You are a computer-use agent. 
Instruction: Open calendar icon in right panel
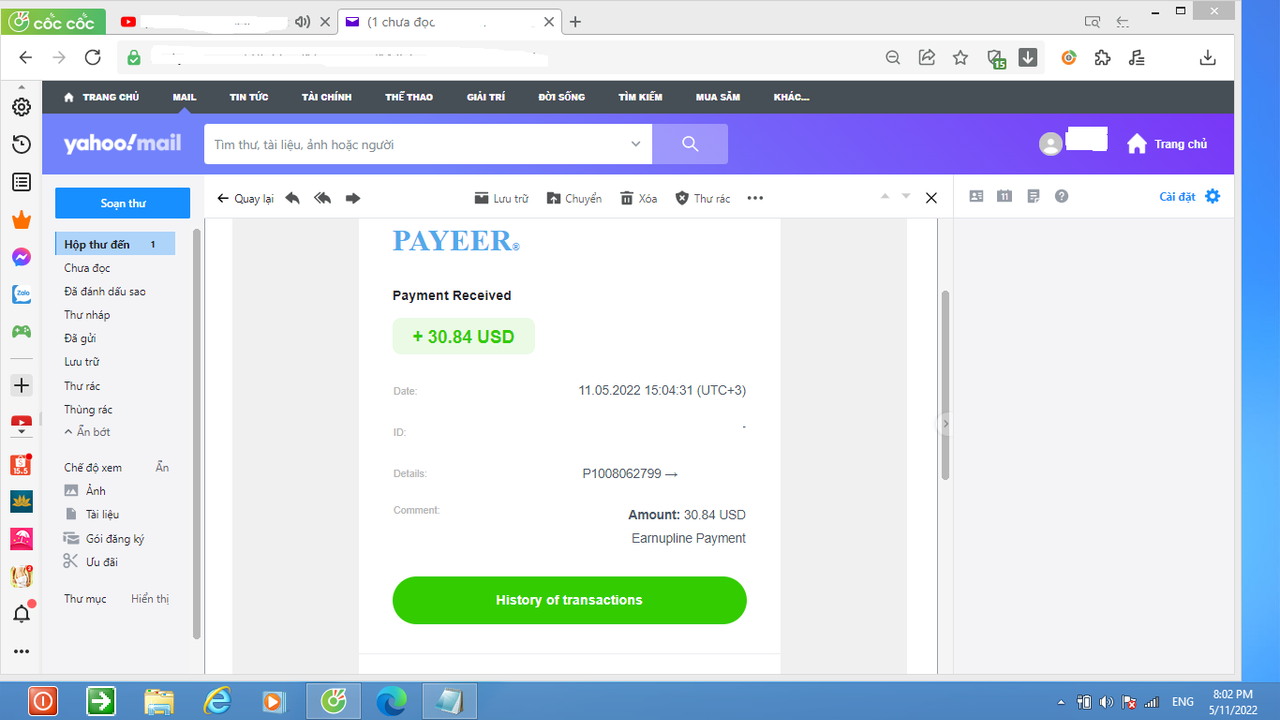tap(1004, 196)
